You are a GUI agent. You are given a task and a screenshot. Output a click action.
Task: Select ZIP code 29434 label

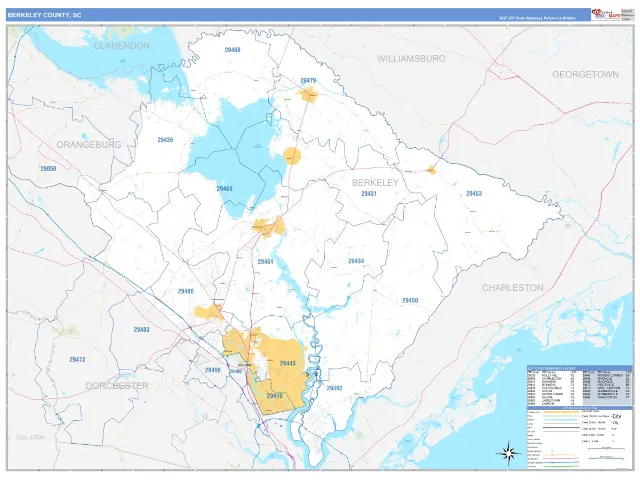[x=356, y=261]
